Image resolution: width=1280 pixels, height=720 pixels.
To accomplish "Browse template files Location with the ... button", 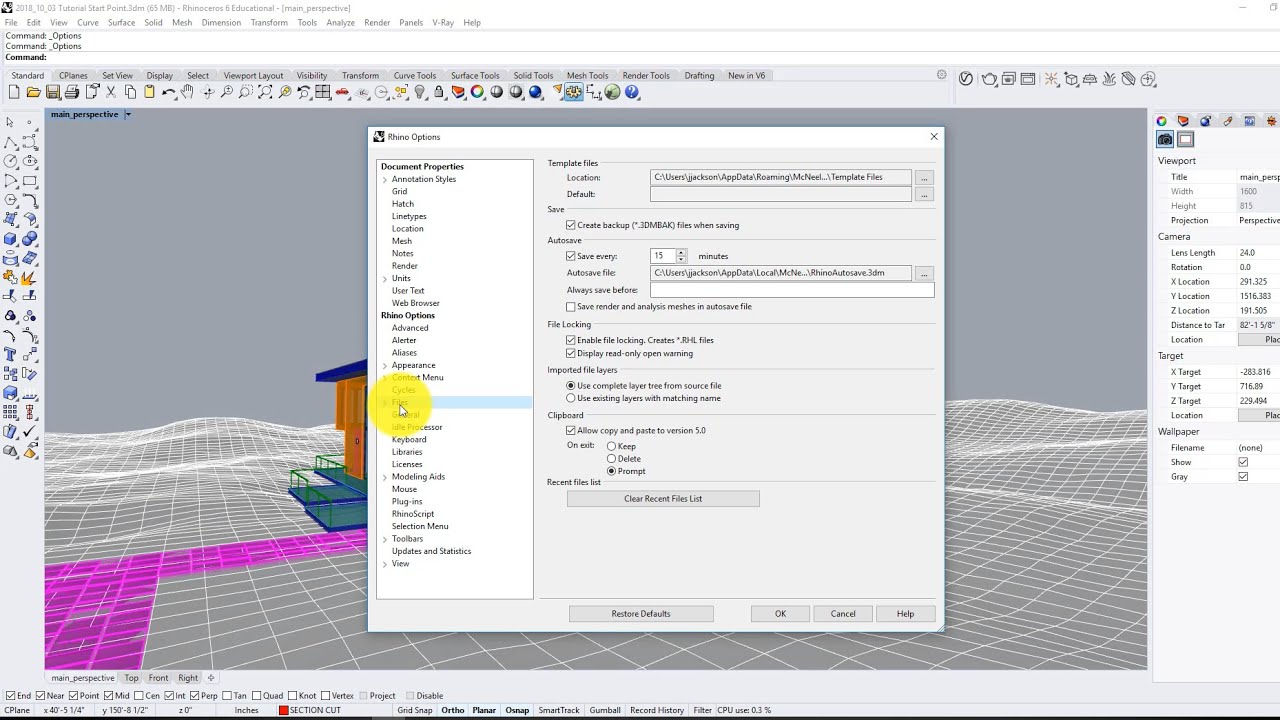I will point(924,178).
